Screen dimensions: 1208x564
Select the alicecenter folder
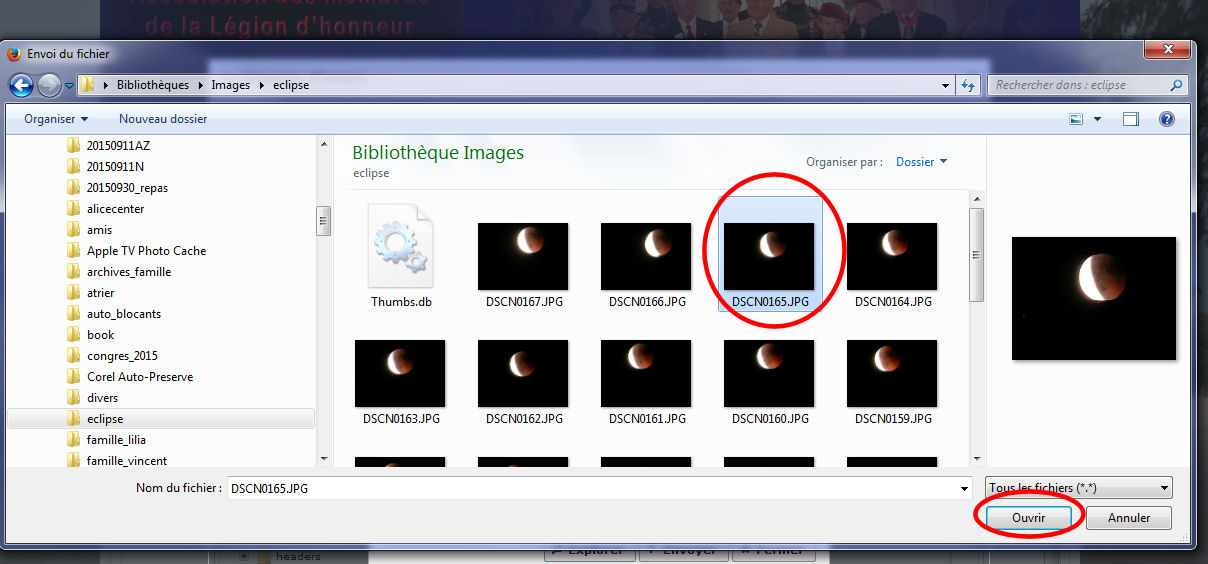pos(115,208)
